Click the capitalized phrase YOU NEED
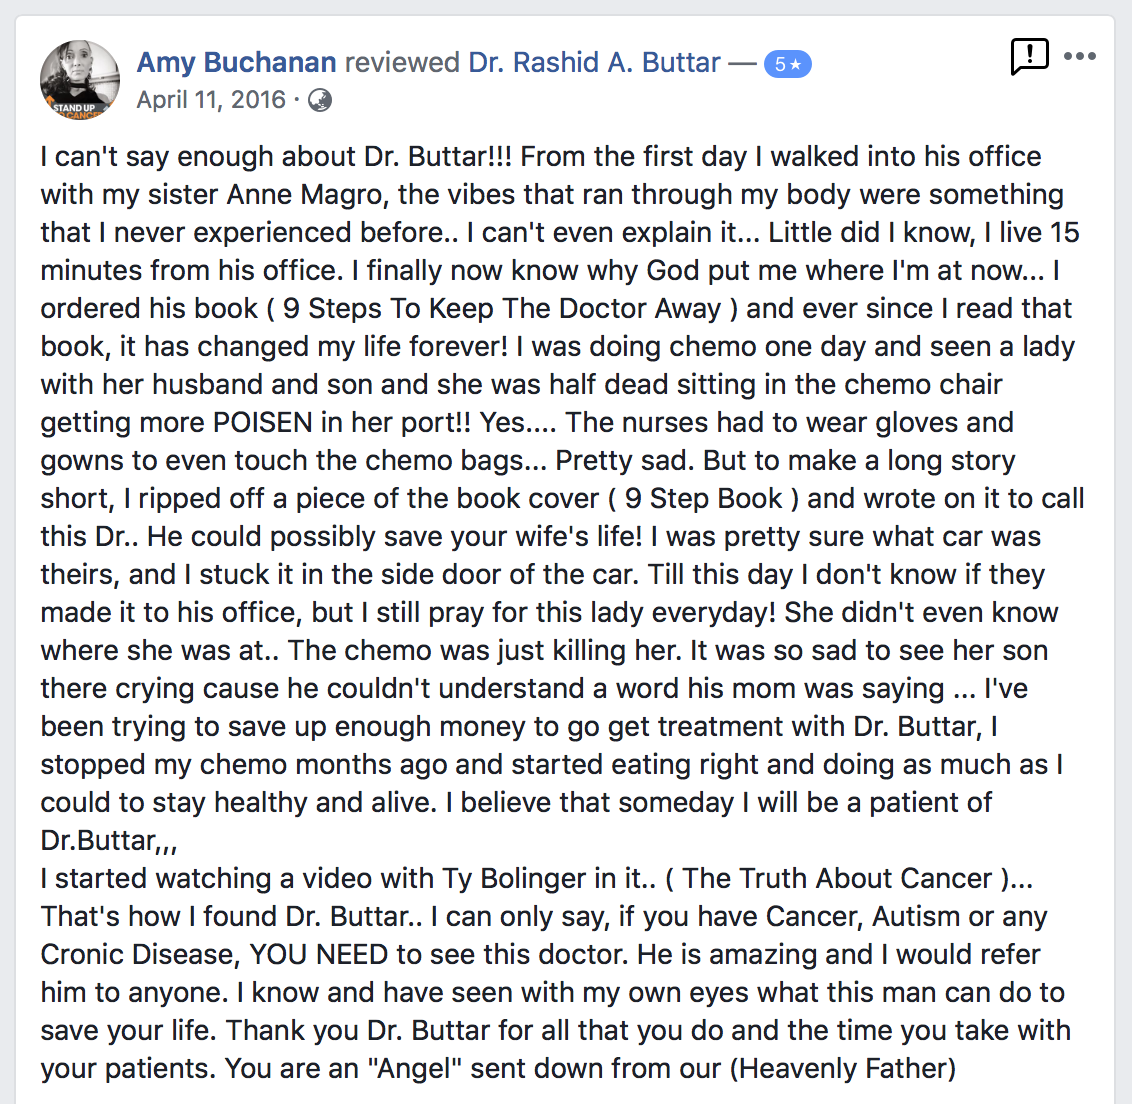Viewport: 1132px width, 1104px height. [319, 955]
